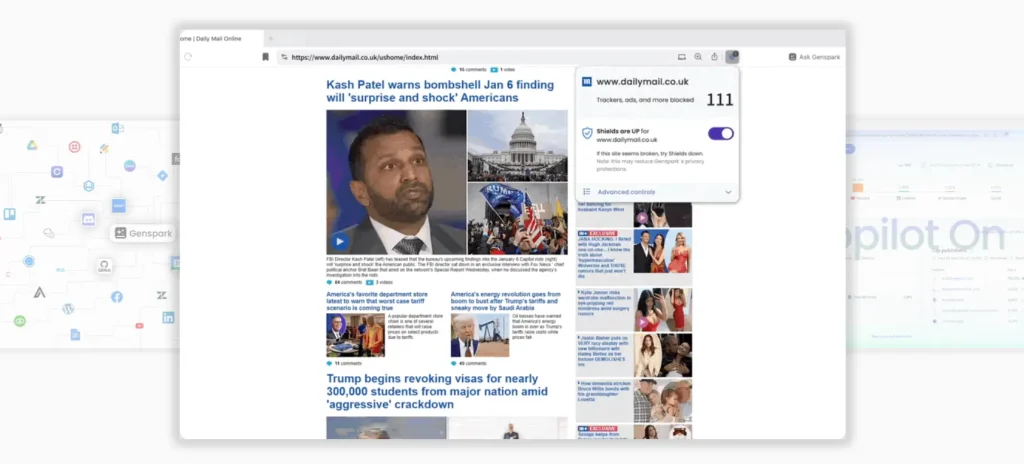Click the Advanced controls chevron arrow
The height and width of the screenshot is (464, 1024).
(728, 192)
